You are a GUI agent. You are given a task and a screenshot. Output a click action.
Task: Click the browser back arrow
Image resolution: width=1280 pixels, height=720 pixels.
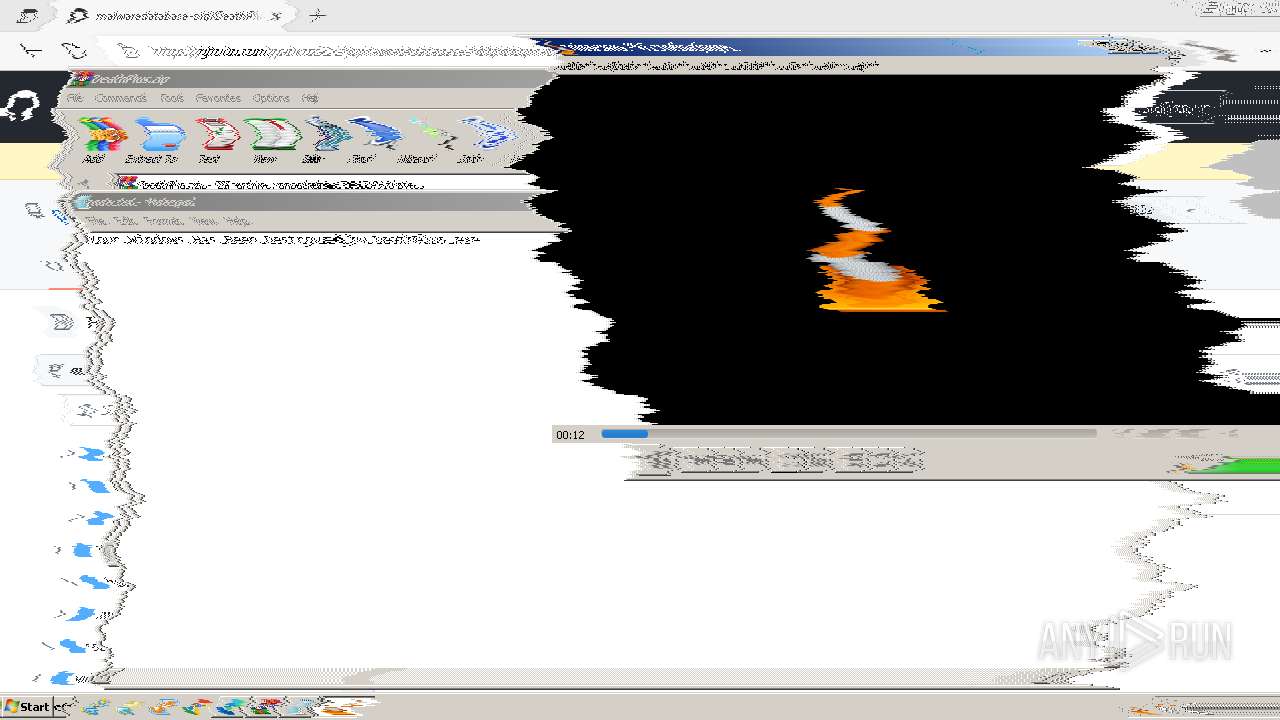pyautogui.click(x=31, y=50)
